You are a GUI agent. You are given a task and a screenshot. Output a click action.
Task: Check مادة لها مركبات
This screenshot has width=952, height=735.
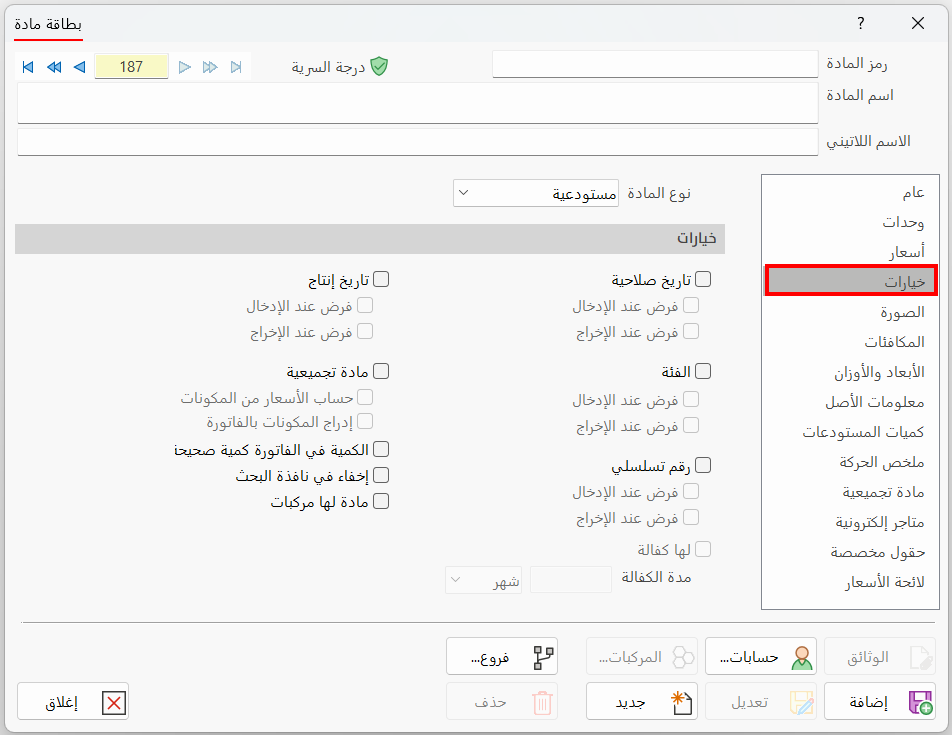(381, 501)
